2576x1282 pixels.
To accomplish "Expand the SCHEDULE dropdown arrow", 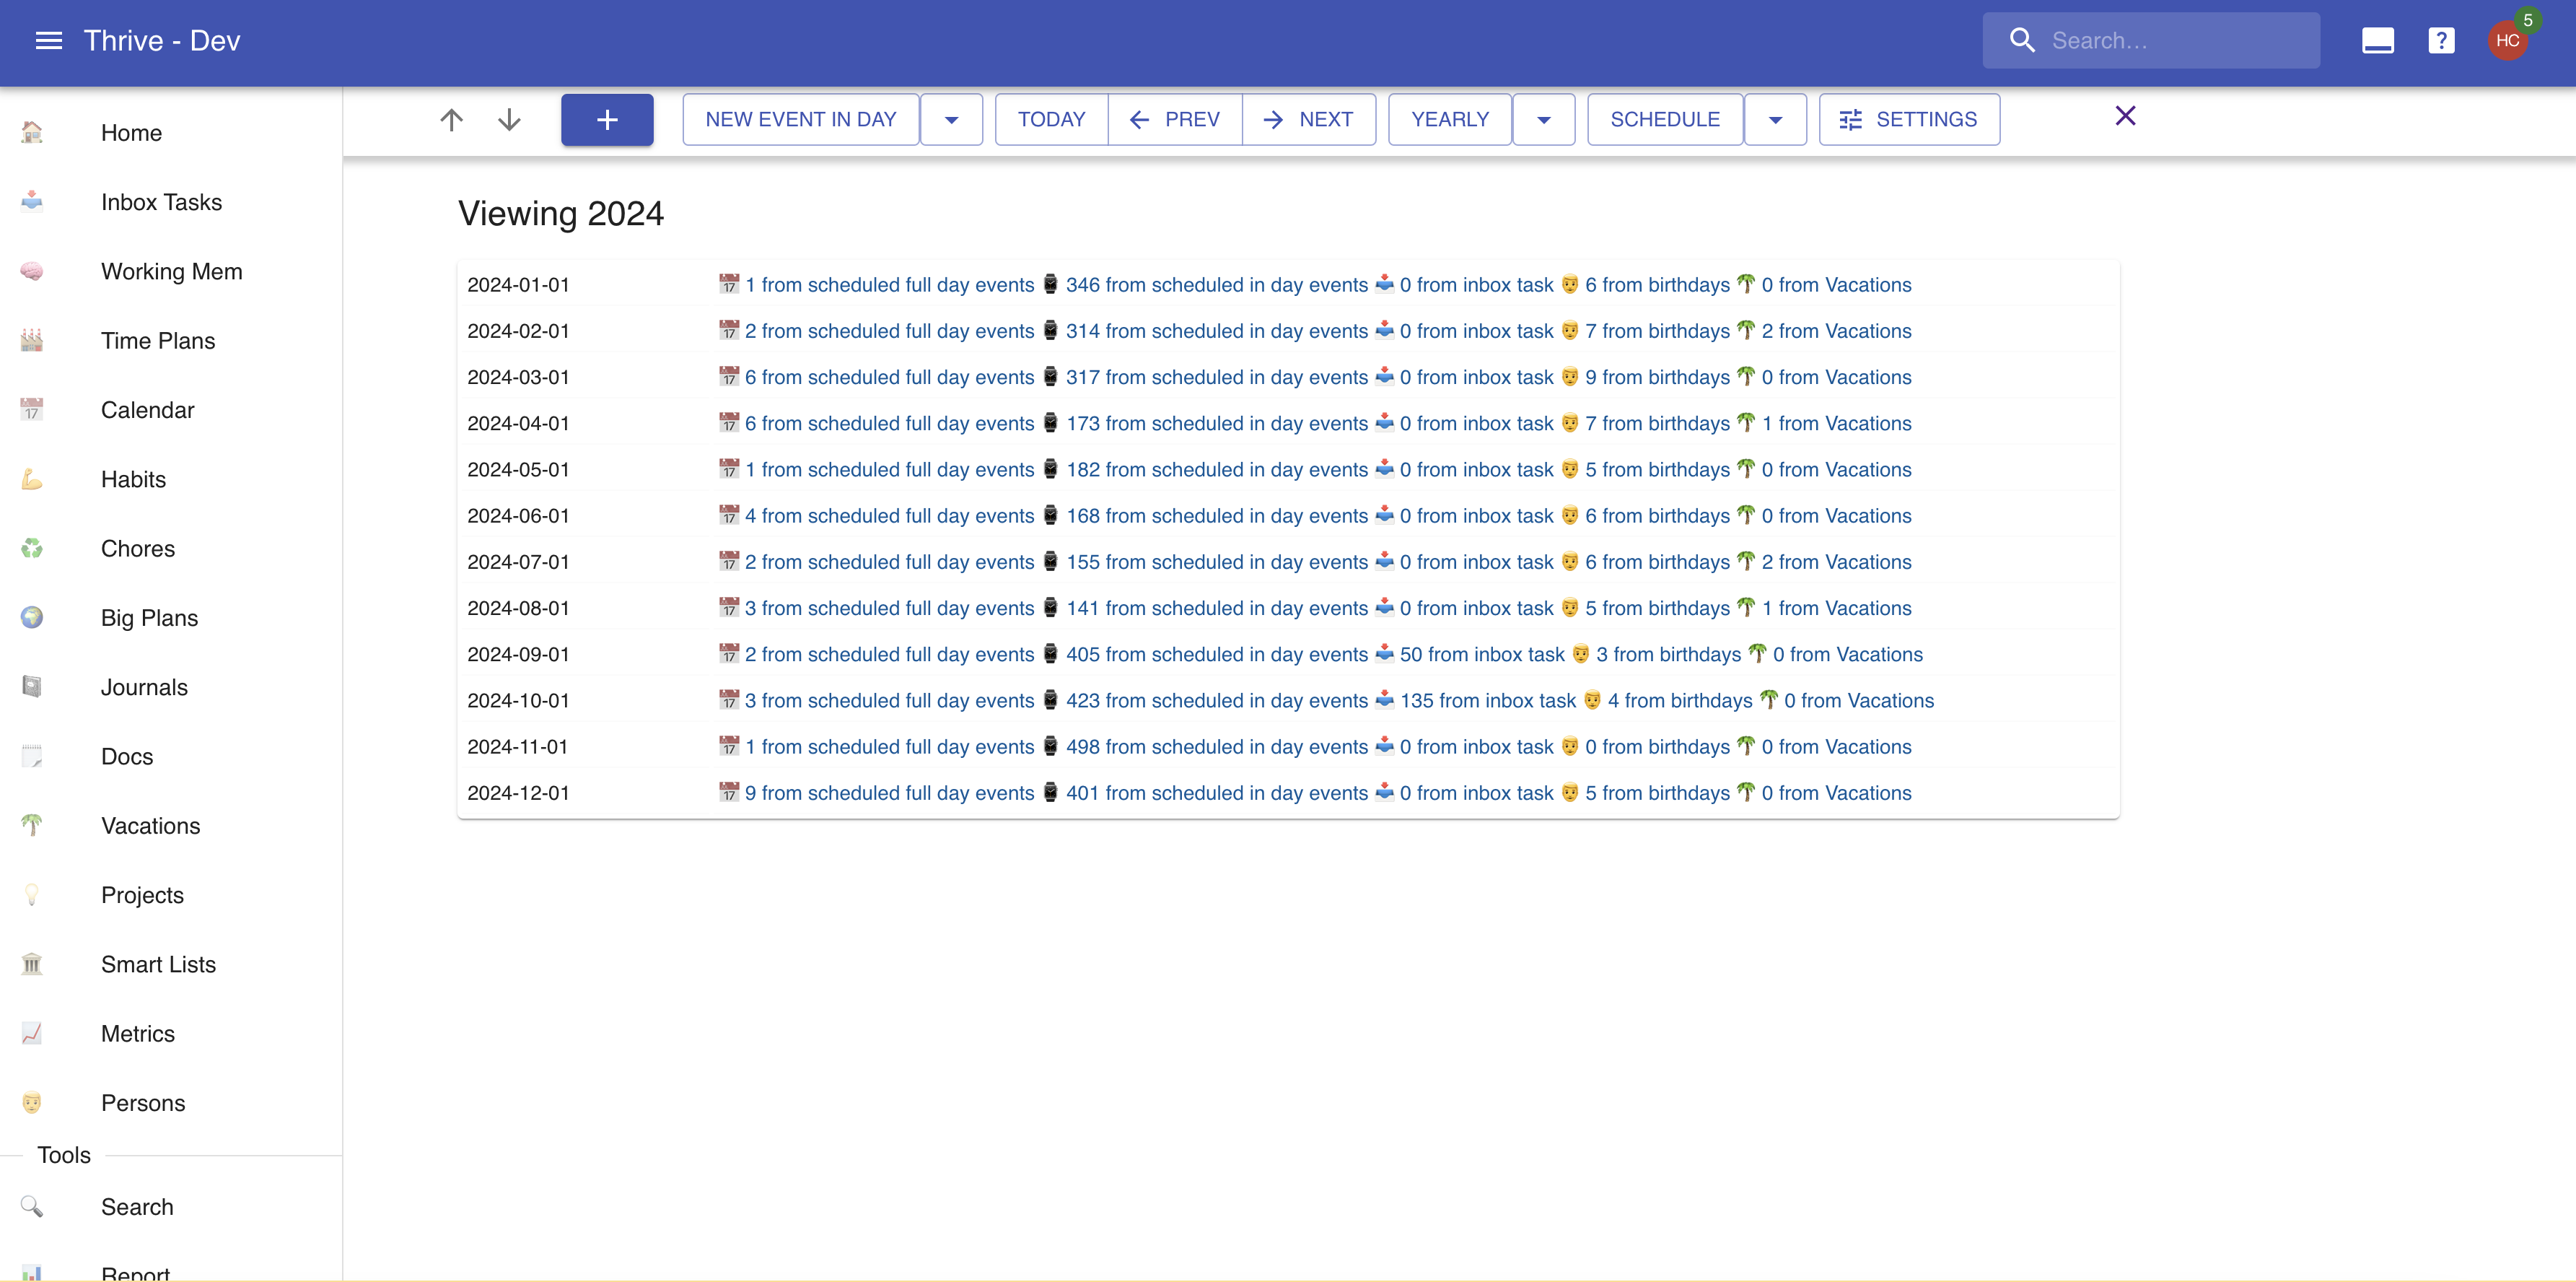I will [x=1776, y=119].
